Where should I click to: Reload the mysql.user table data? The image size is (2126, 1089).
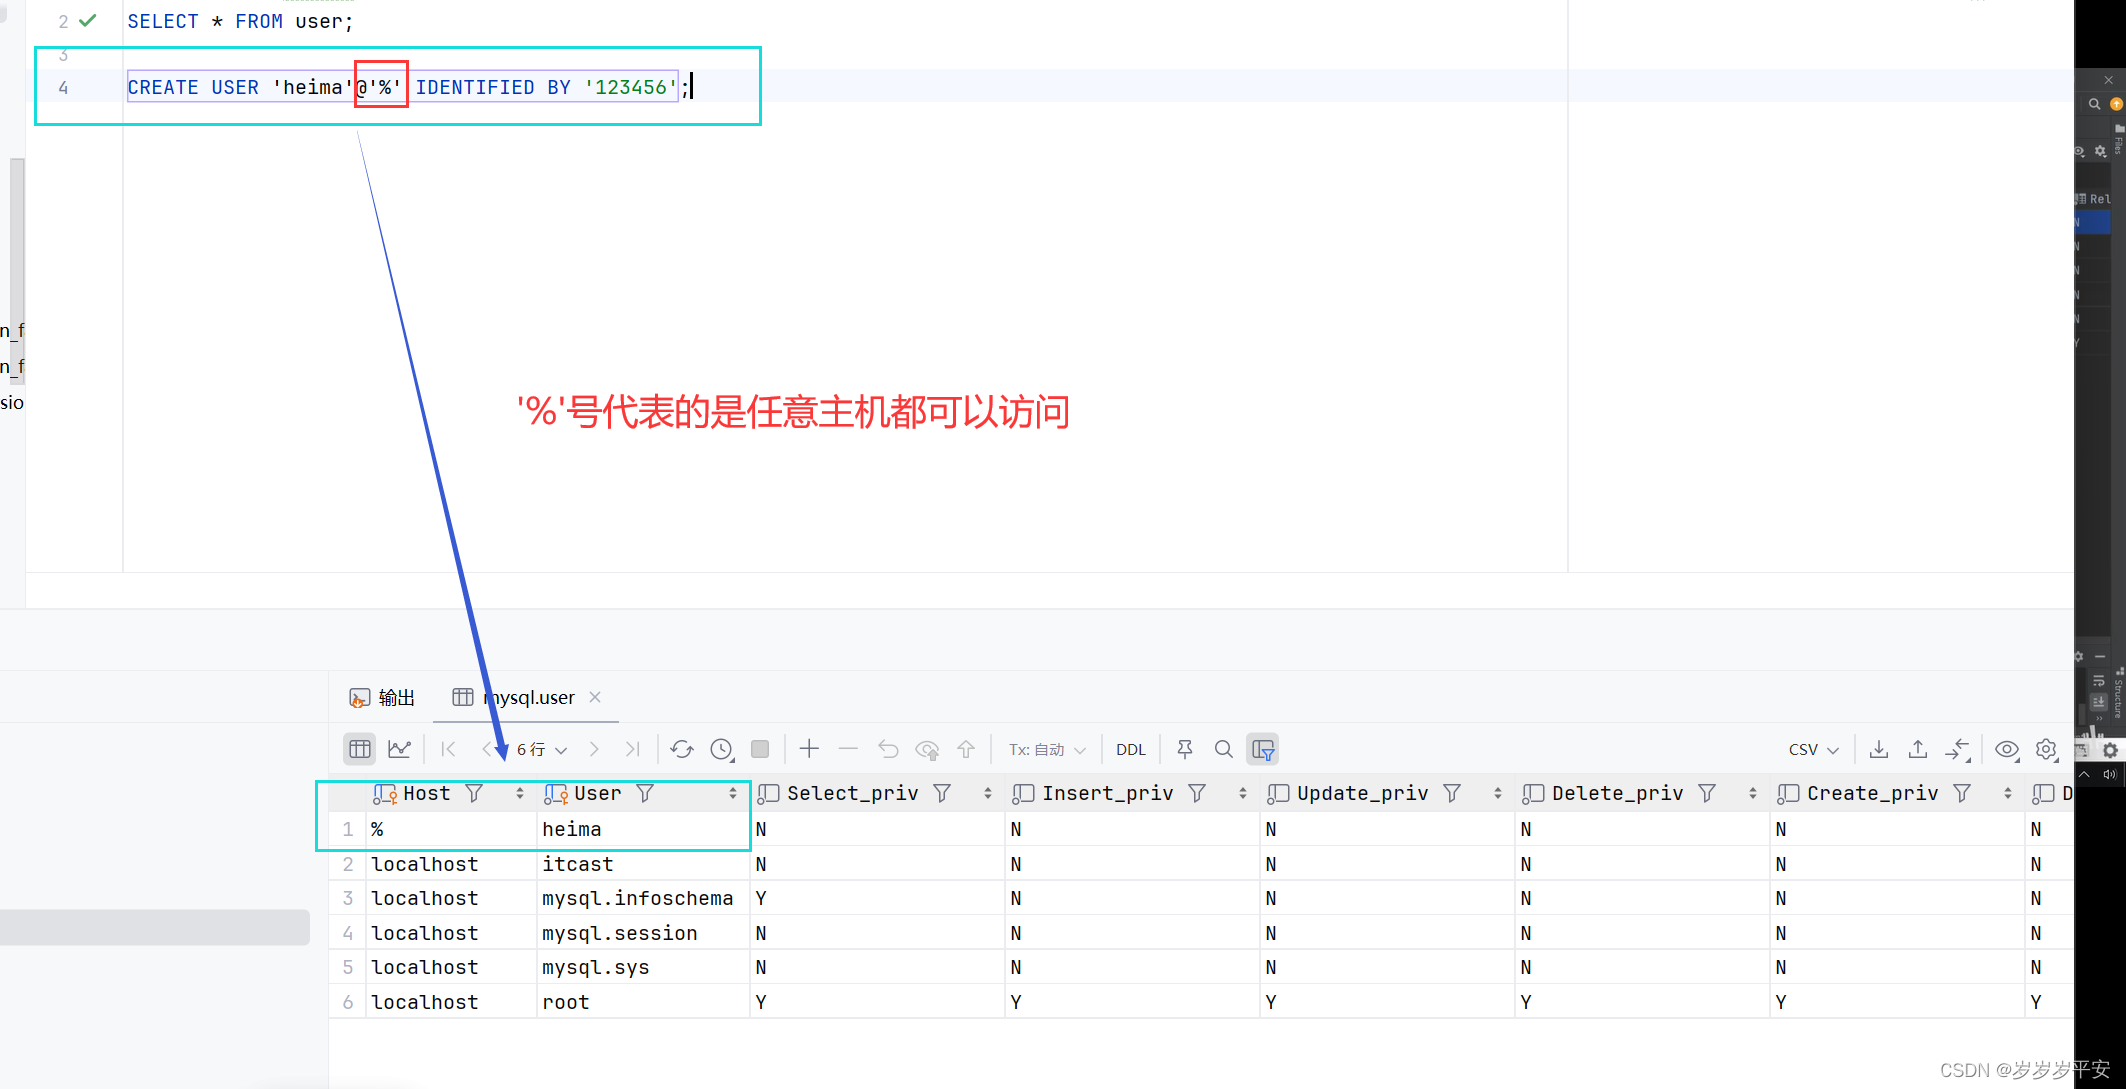682,749
